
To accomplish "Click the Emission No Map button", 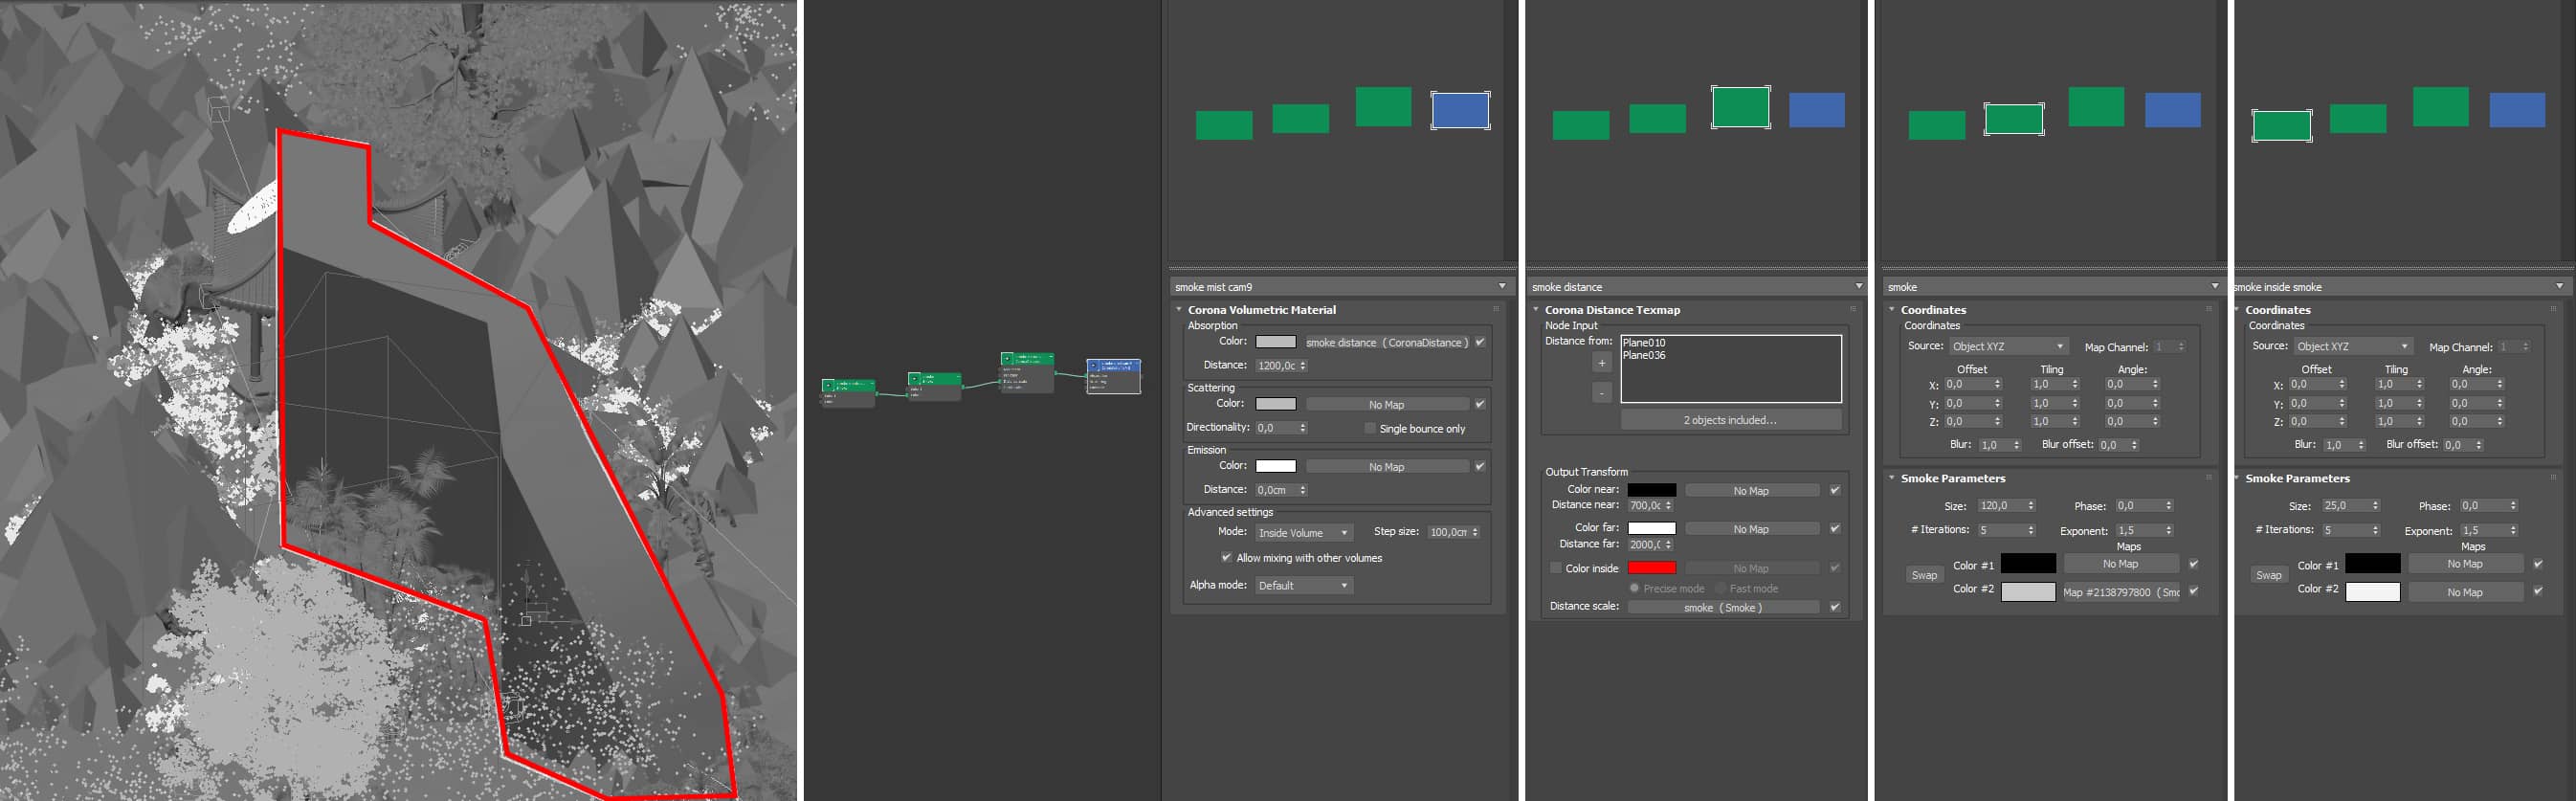I will [1387, 466].
